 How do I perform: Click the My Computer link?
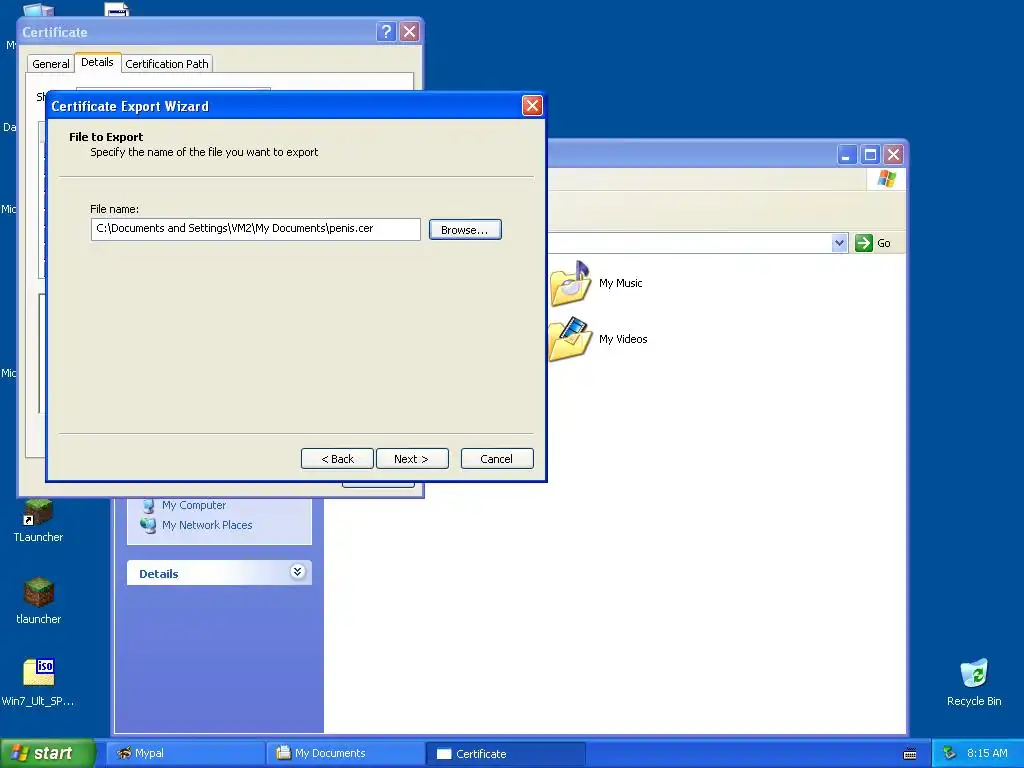tap(194, 505)
